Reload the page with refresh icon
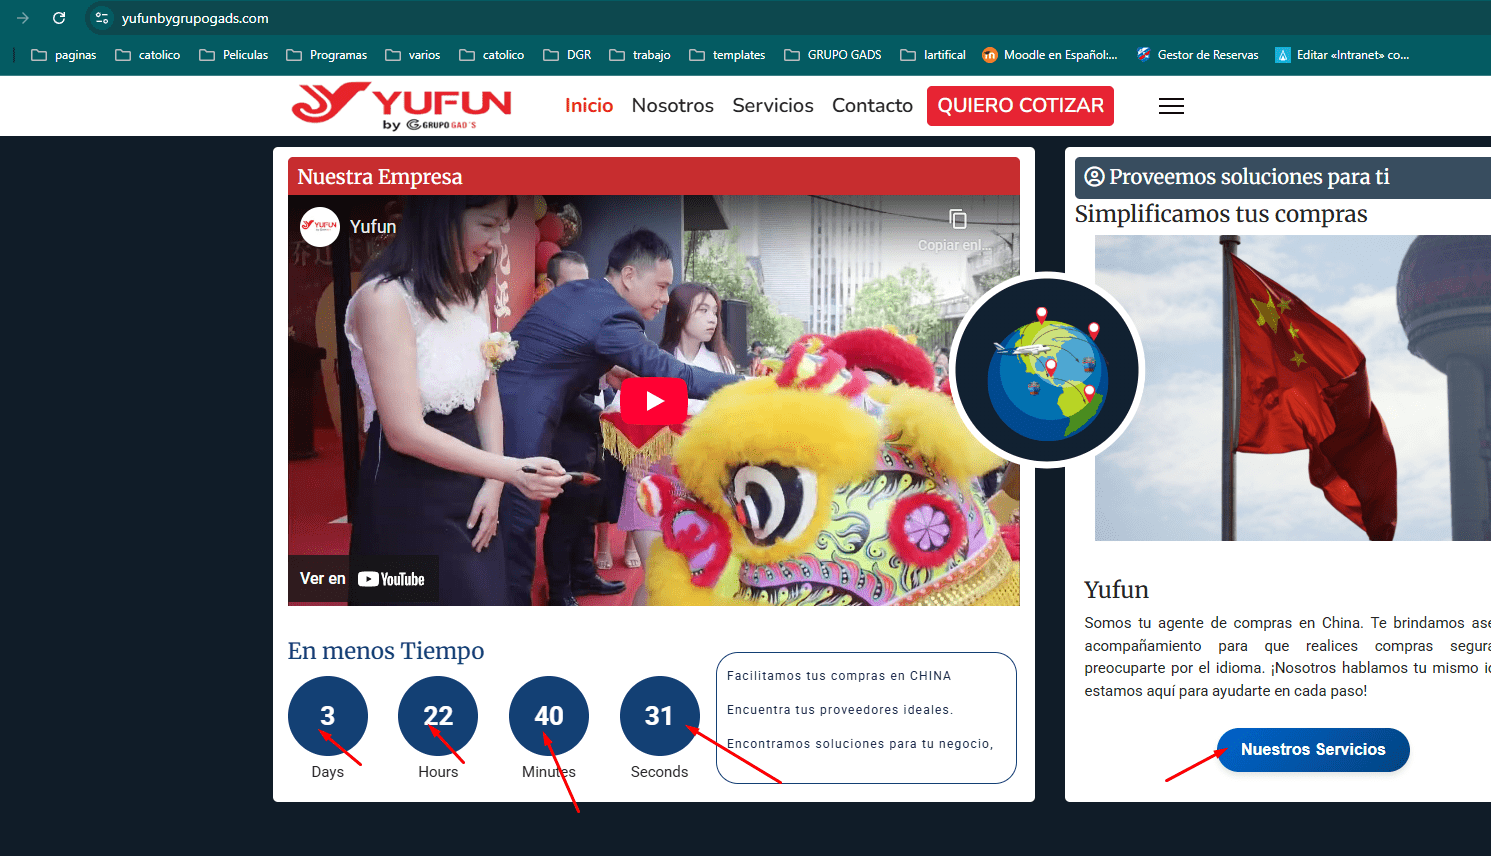1491x856 pixels. (x=59, y=18)
